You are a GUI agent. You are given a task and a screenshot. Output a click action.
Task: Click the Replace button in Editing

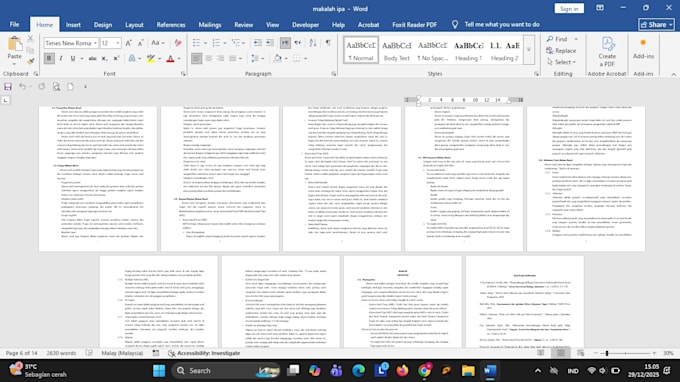point(562,51)
